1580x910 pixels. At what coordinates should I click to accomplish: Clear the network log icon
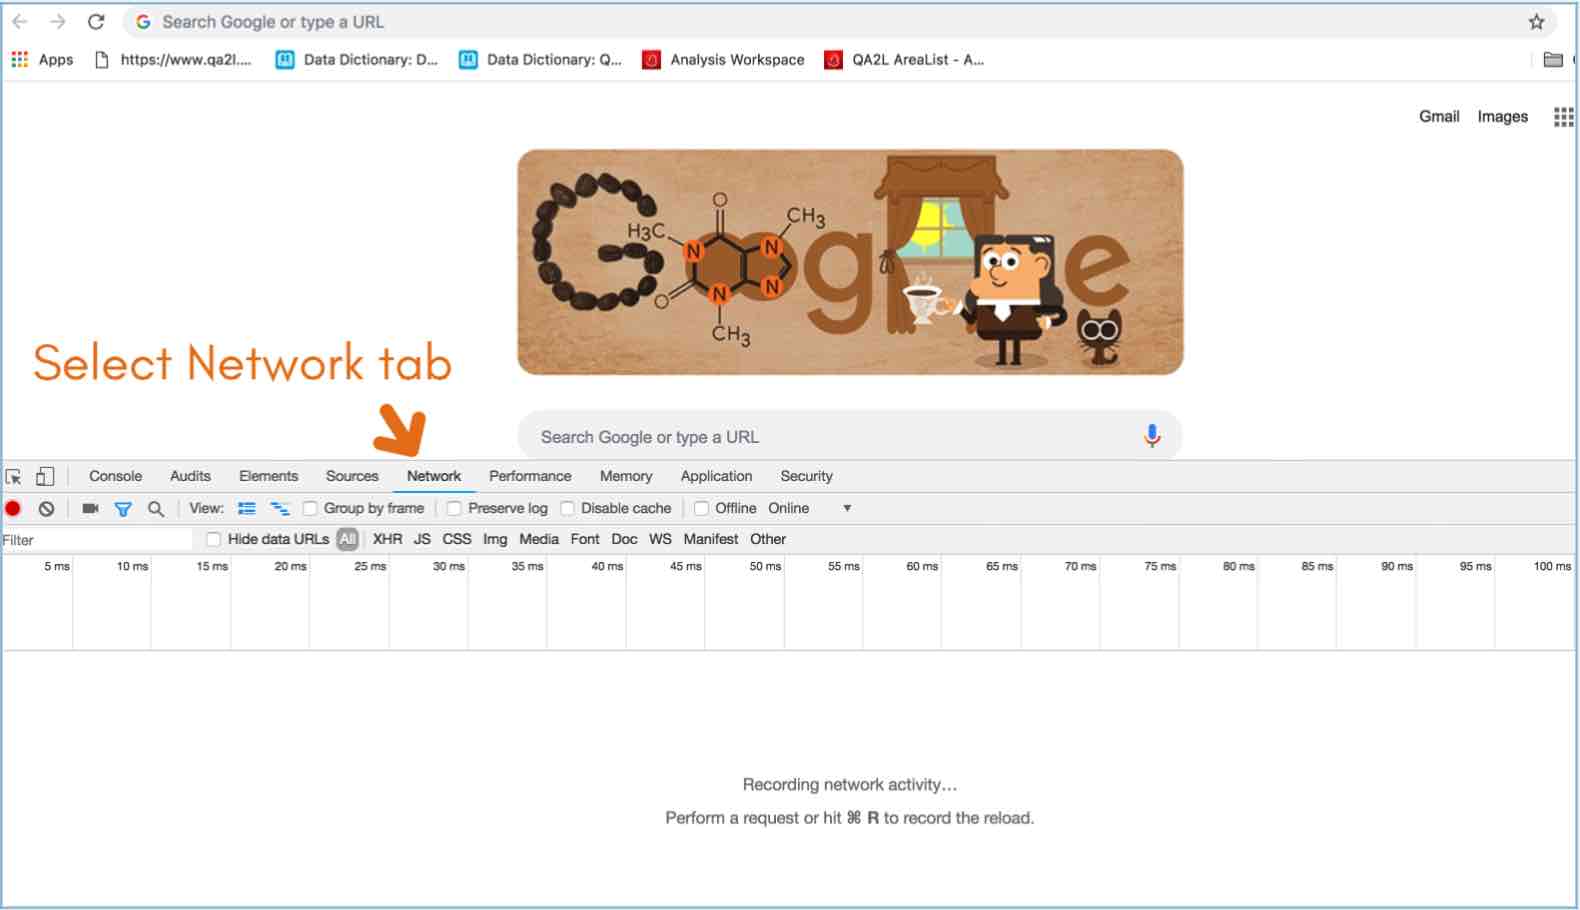46,509
